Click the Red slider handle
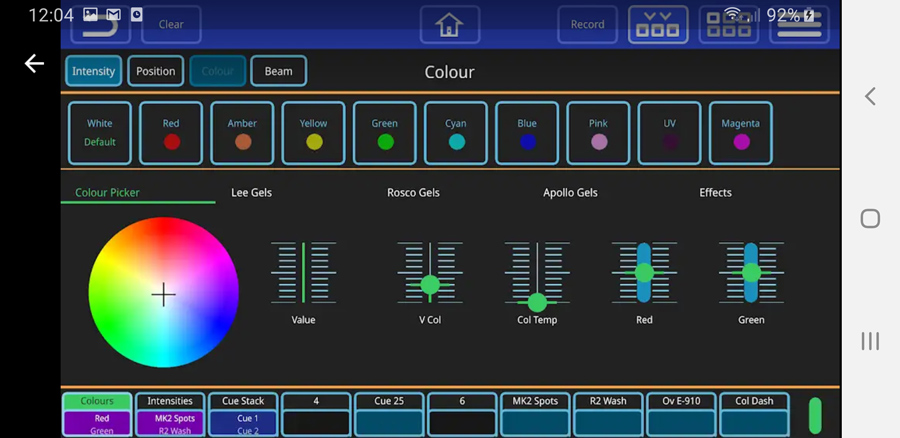 pos(644,273)
